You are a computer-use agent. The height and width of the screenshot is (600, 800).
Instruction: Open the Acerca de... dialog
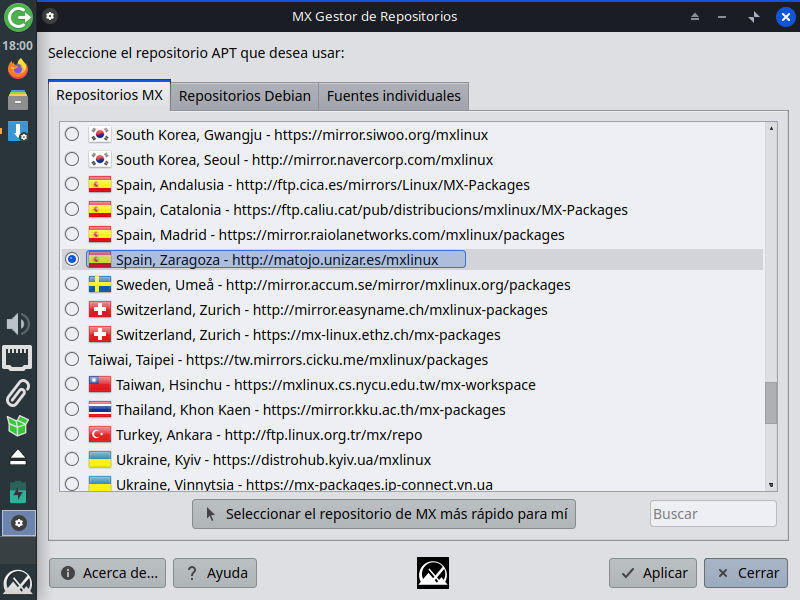point(108,573)
